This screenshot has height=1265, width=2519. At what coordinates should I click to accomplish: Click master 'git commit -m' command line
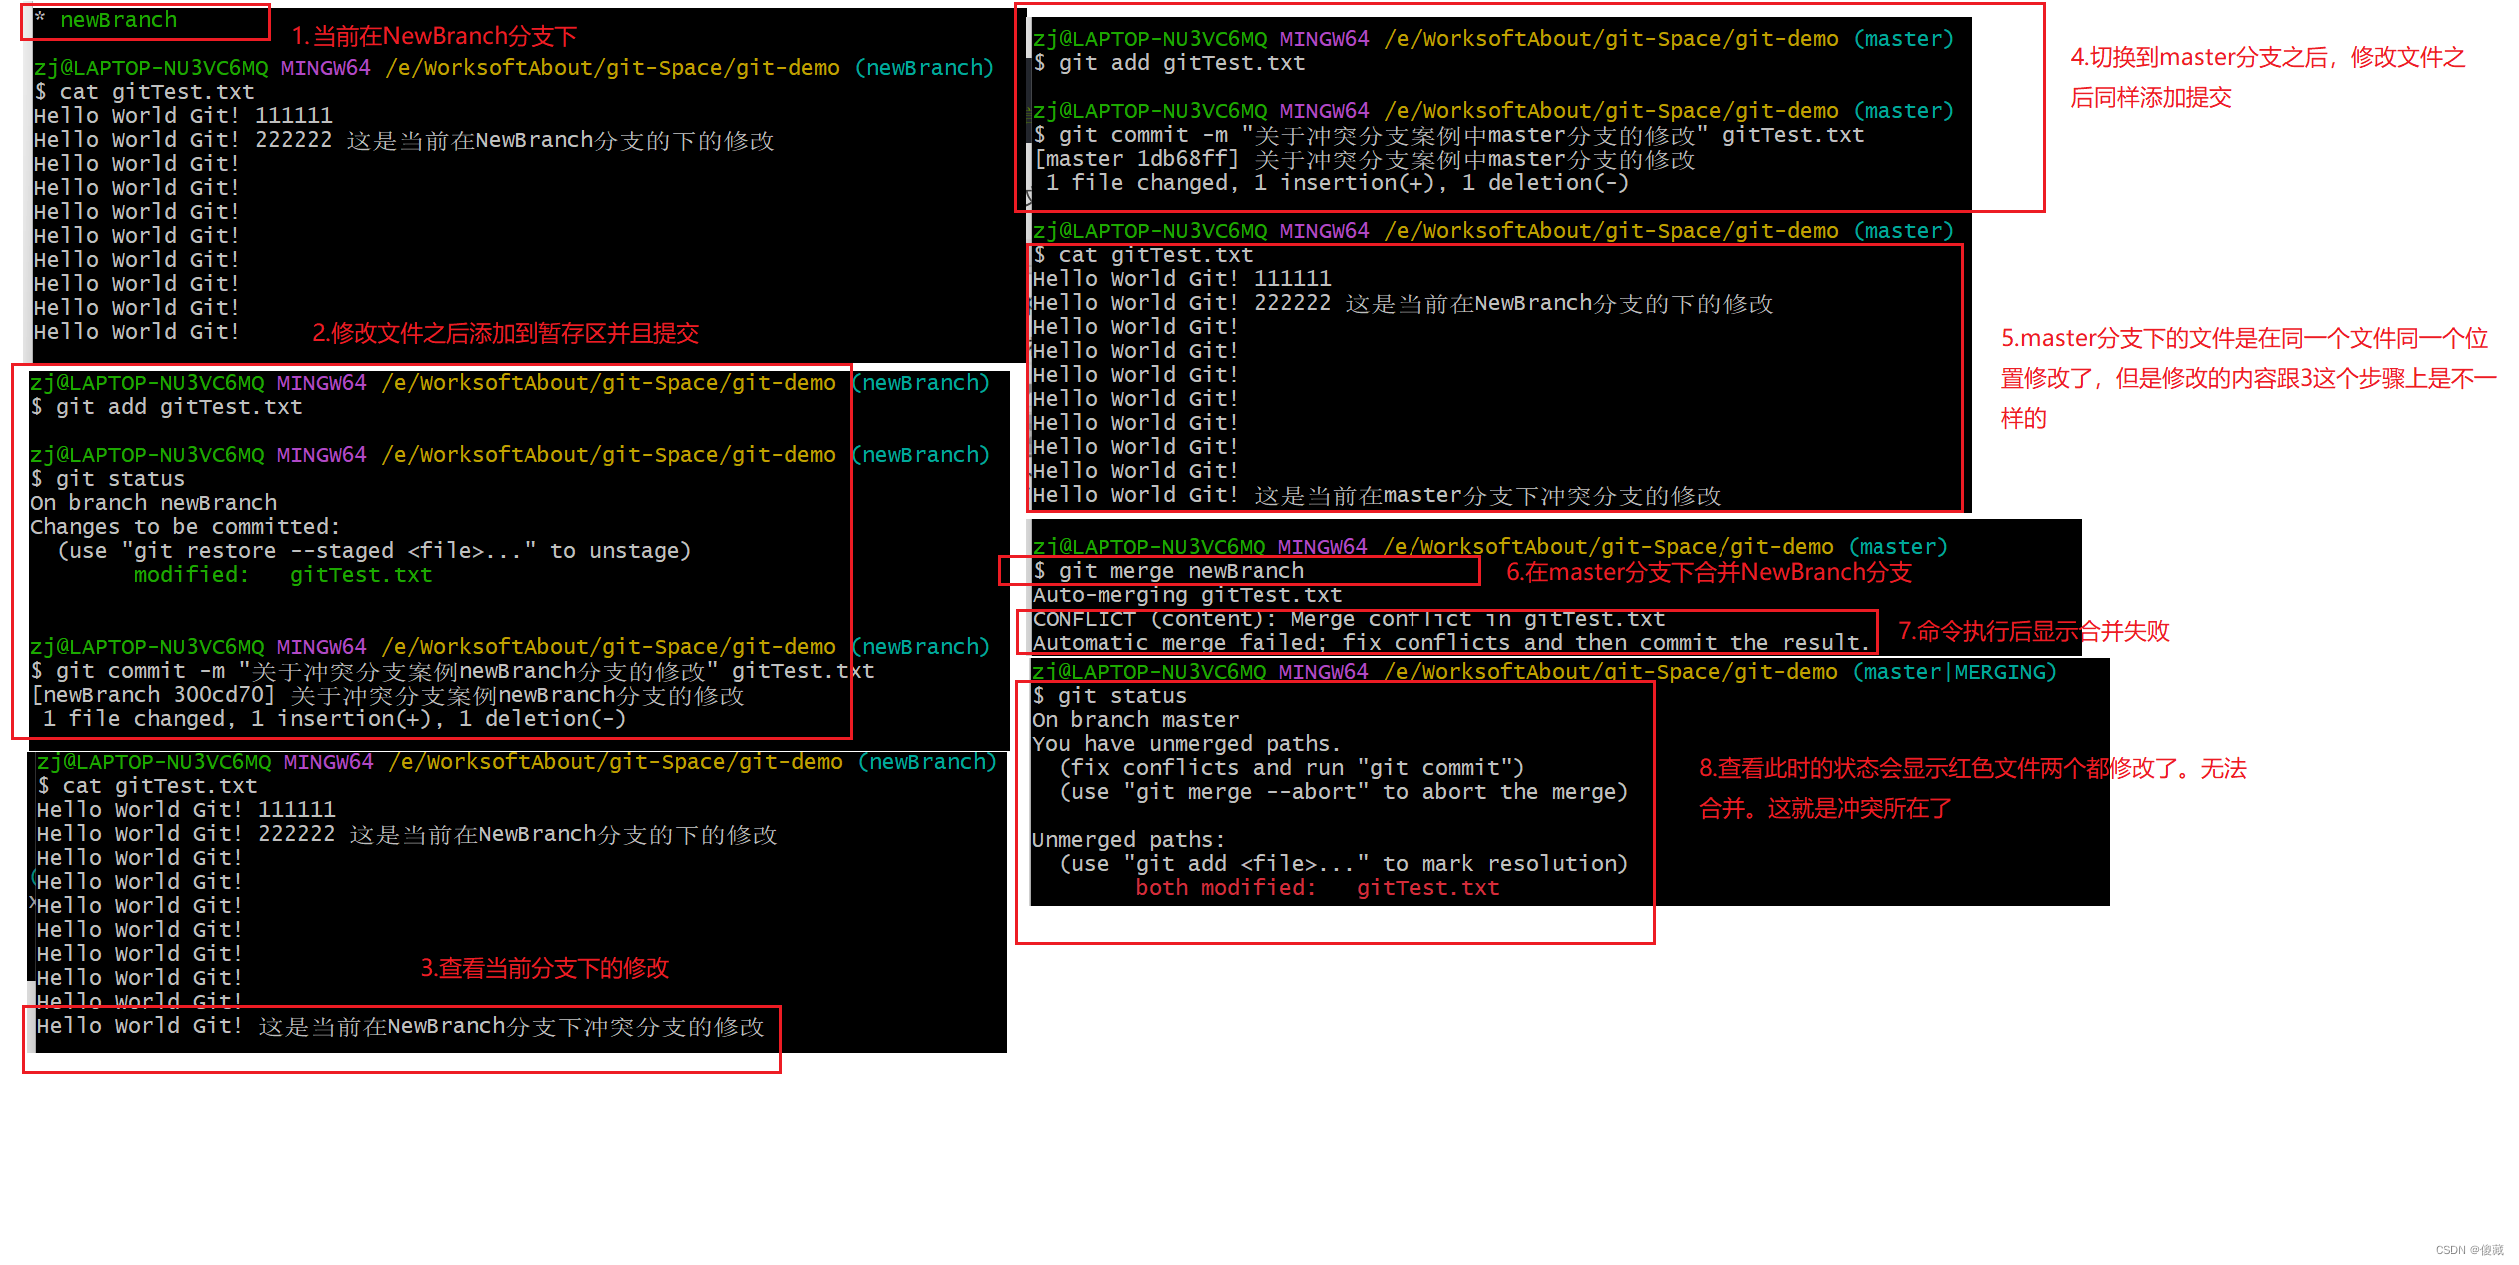point(1449,135)
